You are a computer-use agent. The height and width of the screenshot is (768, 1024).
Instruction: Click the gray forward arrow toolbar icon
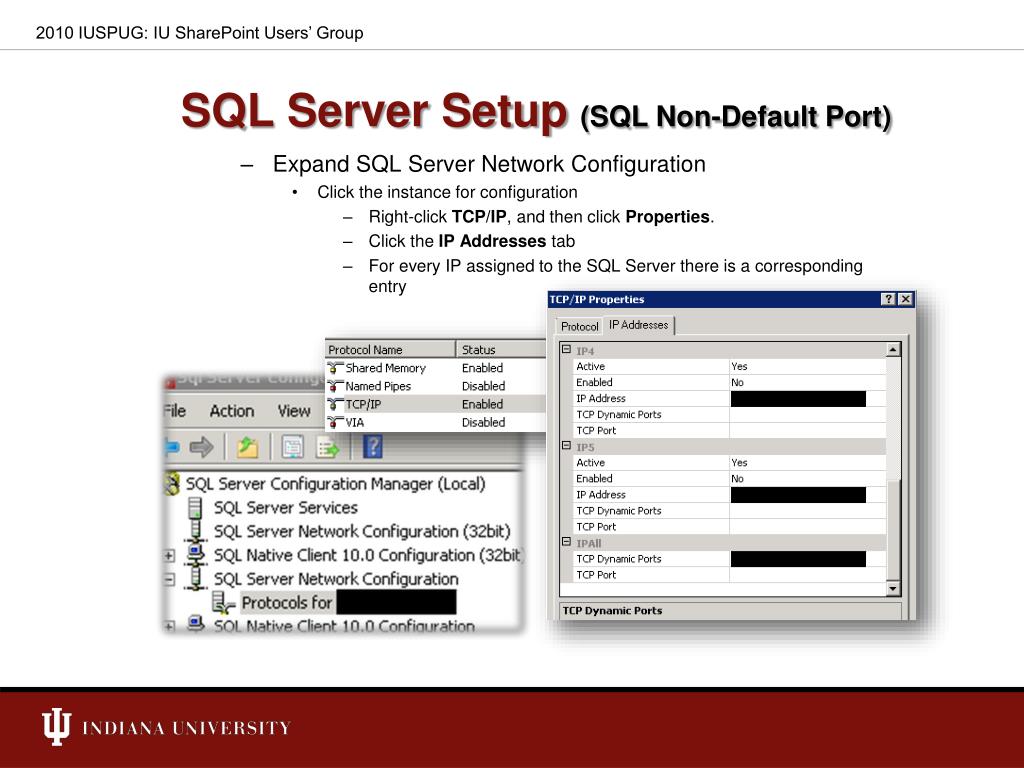coord(202,447)
